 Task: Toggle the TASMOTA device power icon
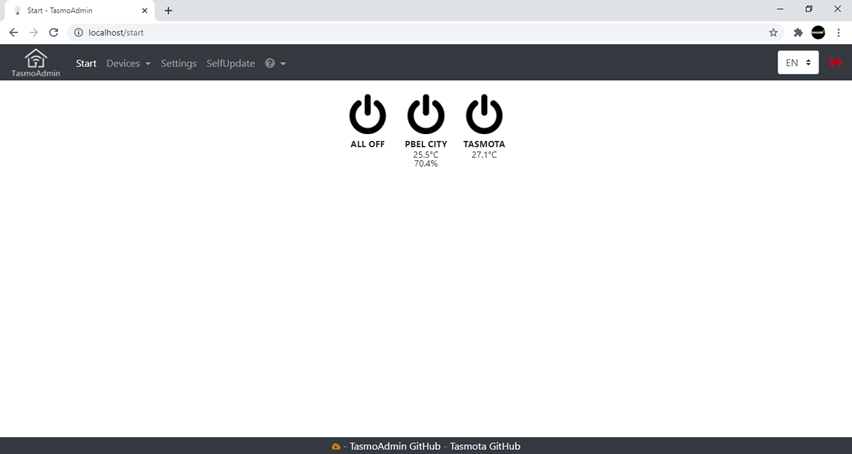(x=484, y=114)
